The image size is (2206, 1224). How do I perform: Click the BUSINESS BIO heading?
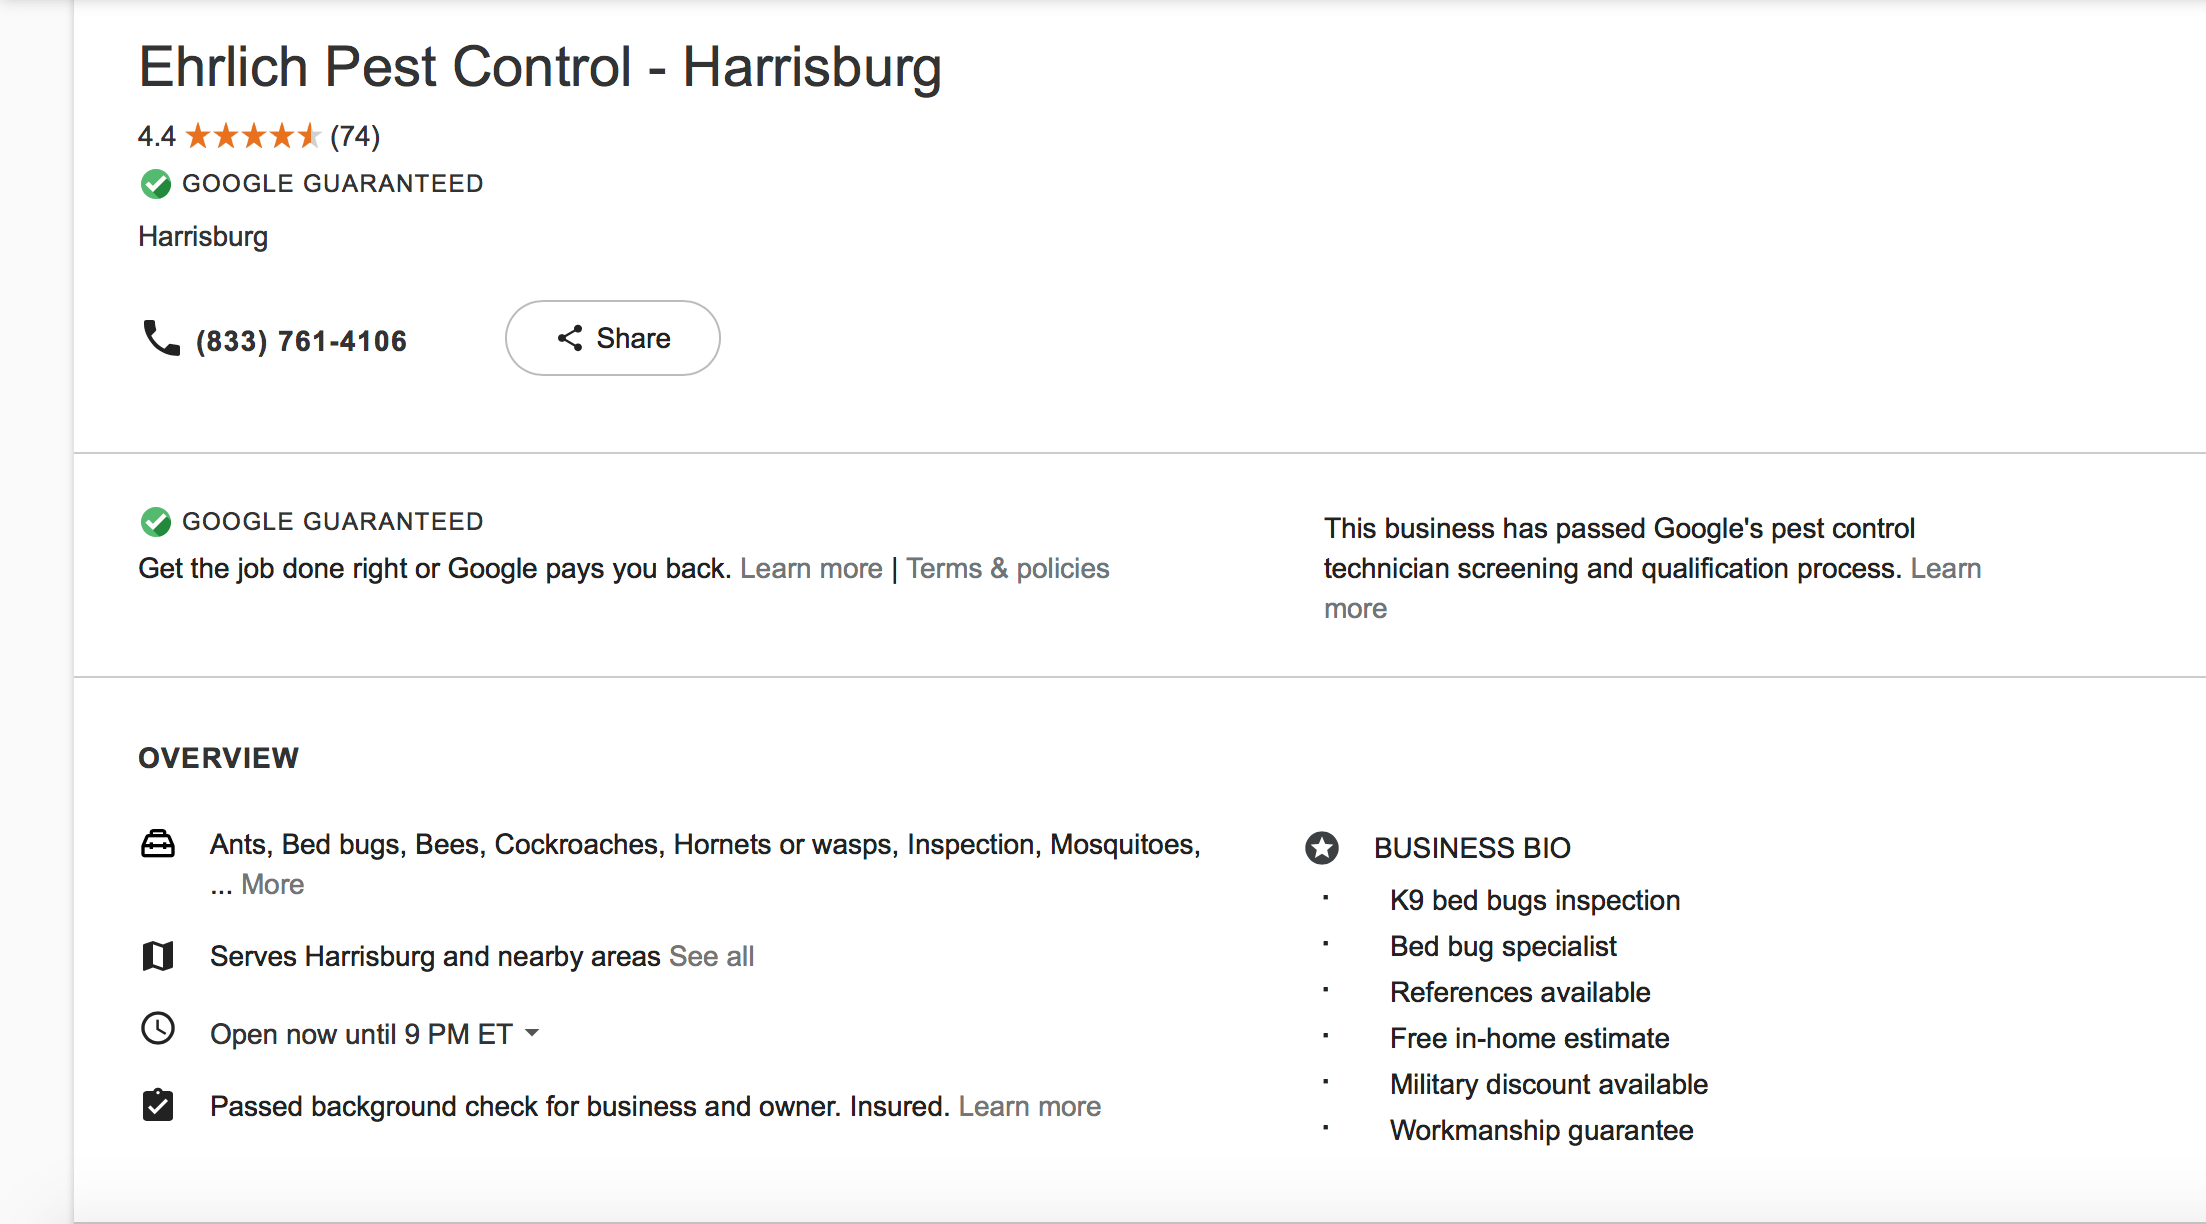(x=1472, y=848)
